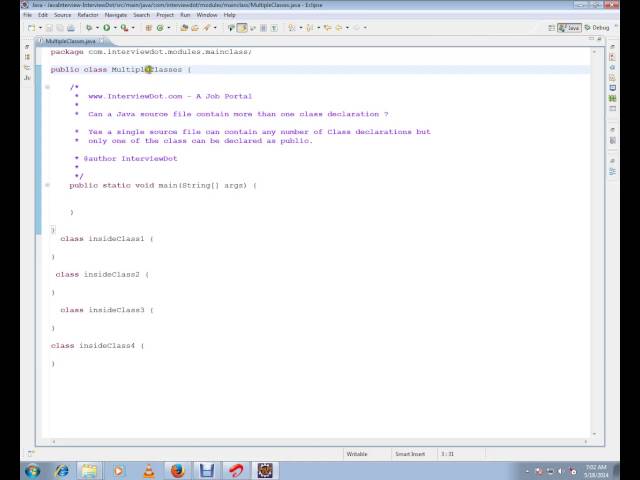Click the Ju JUnit view icon on left trim
This screenshot has height=480, width=640.
pyautogui.click(x=27, y=78)
